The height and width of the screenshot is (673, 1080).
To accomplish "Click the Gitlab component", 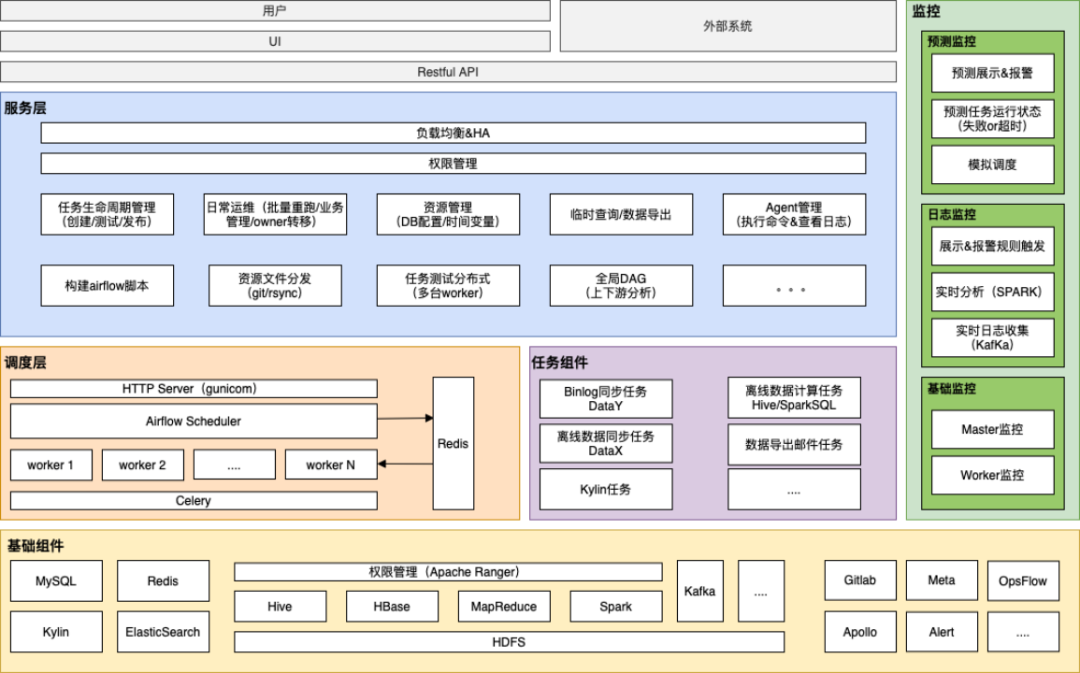I will click(x=859, y=580).
